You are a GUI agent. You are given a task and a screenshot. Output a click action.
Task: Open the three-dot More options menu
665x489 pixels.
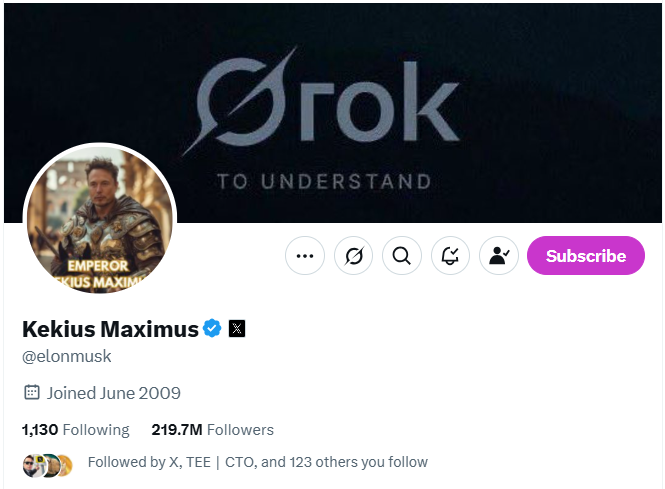(x=305, y=256)
